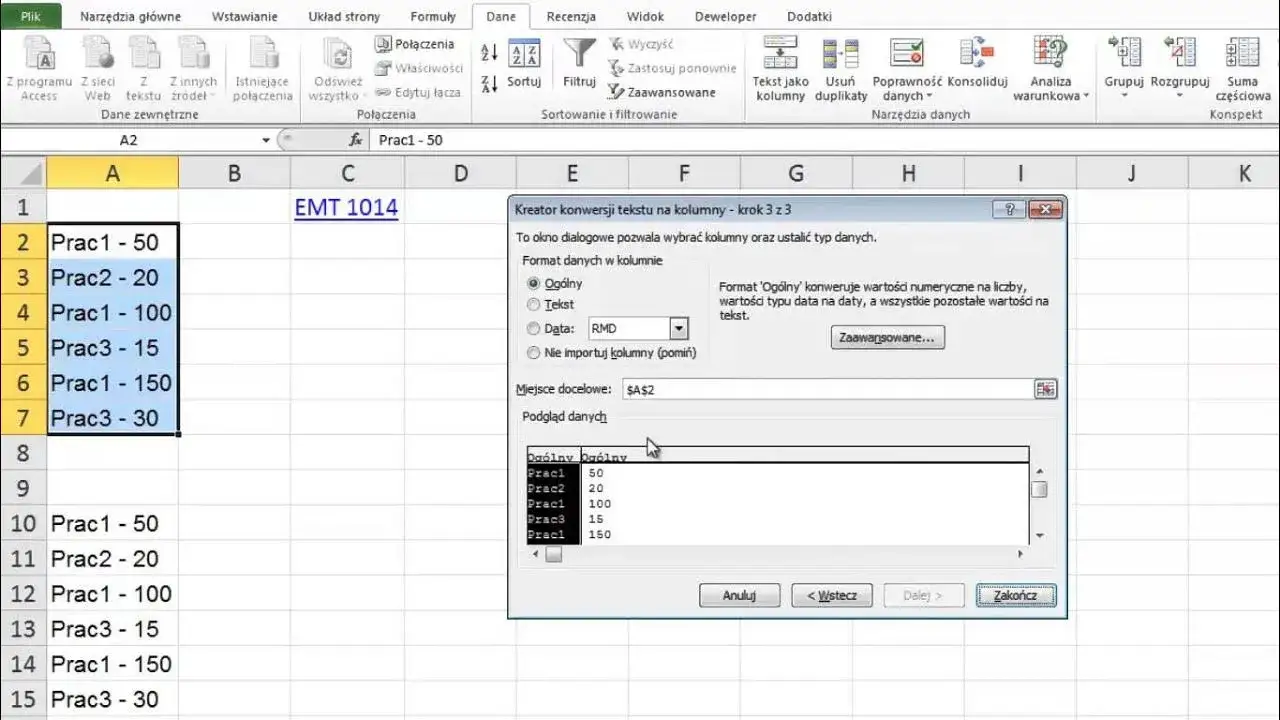Click the Zakończ button
The image size is (1280, 720).
pos(1015,595)
